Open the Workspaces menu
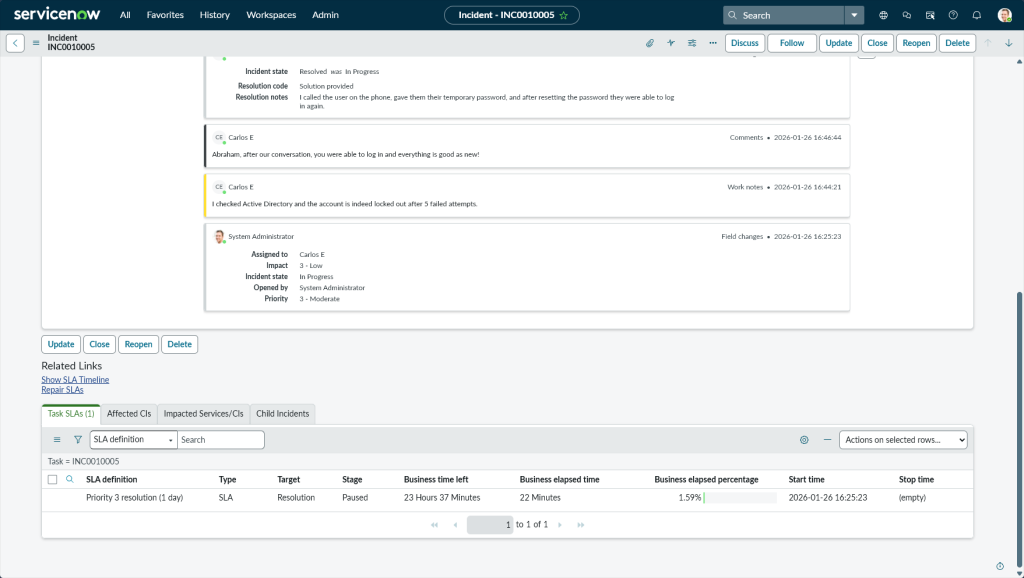This screenshot has width=1024, height=578. point(271,15)
